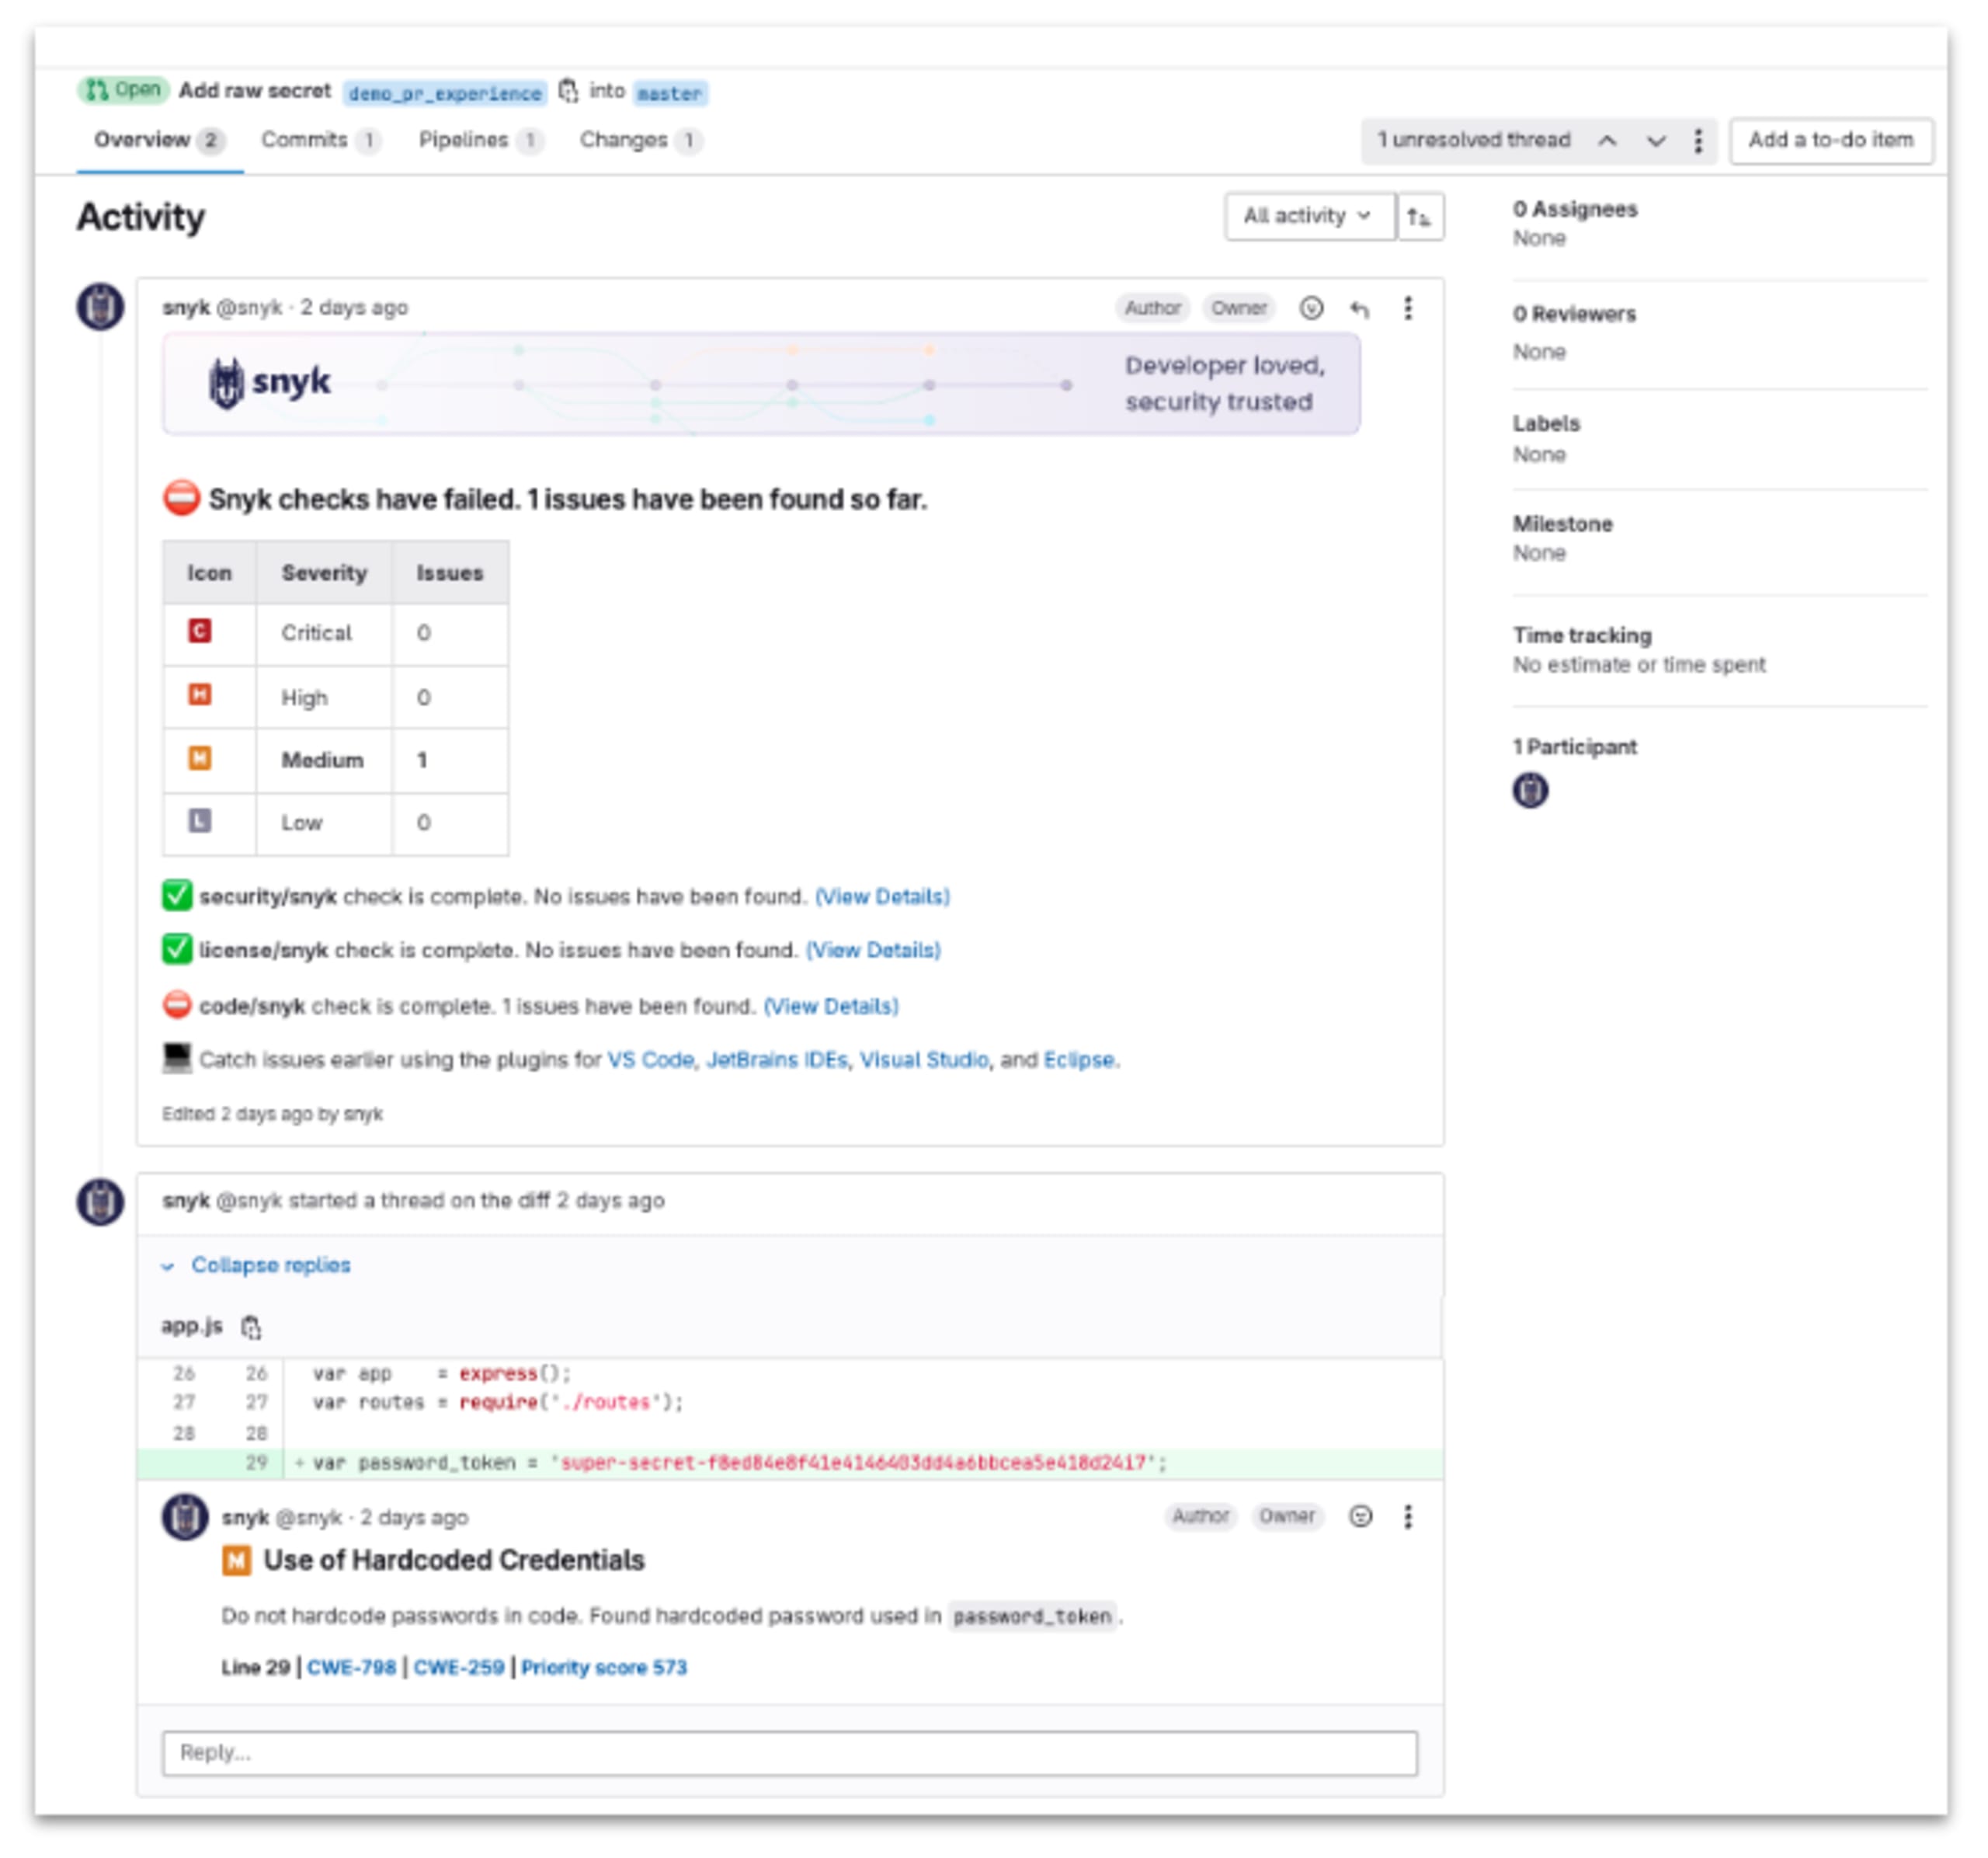Click the 0 Assignees heading
Image resolution: width=1988 pixels, height=1858 pixels.
tap(1575, 209)
